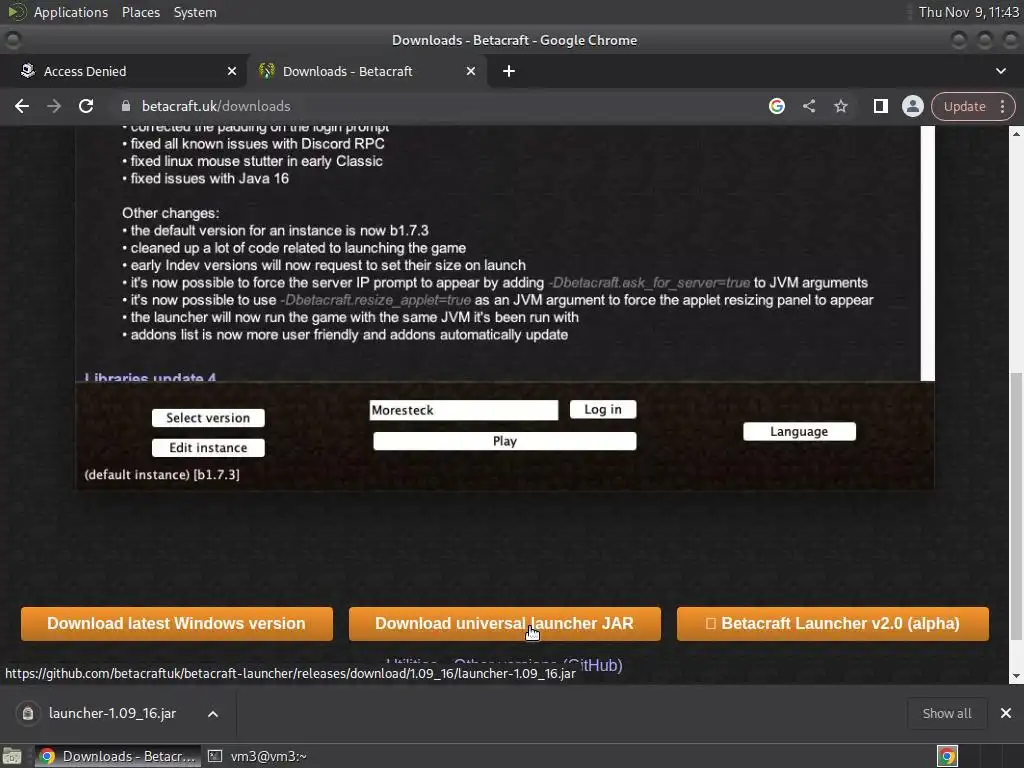The width and height of the screenshot is (1024, 768).
Task: Open the new tab with plus button
Action: tap(509, 71)
